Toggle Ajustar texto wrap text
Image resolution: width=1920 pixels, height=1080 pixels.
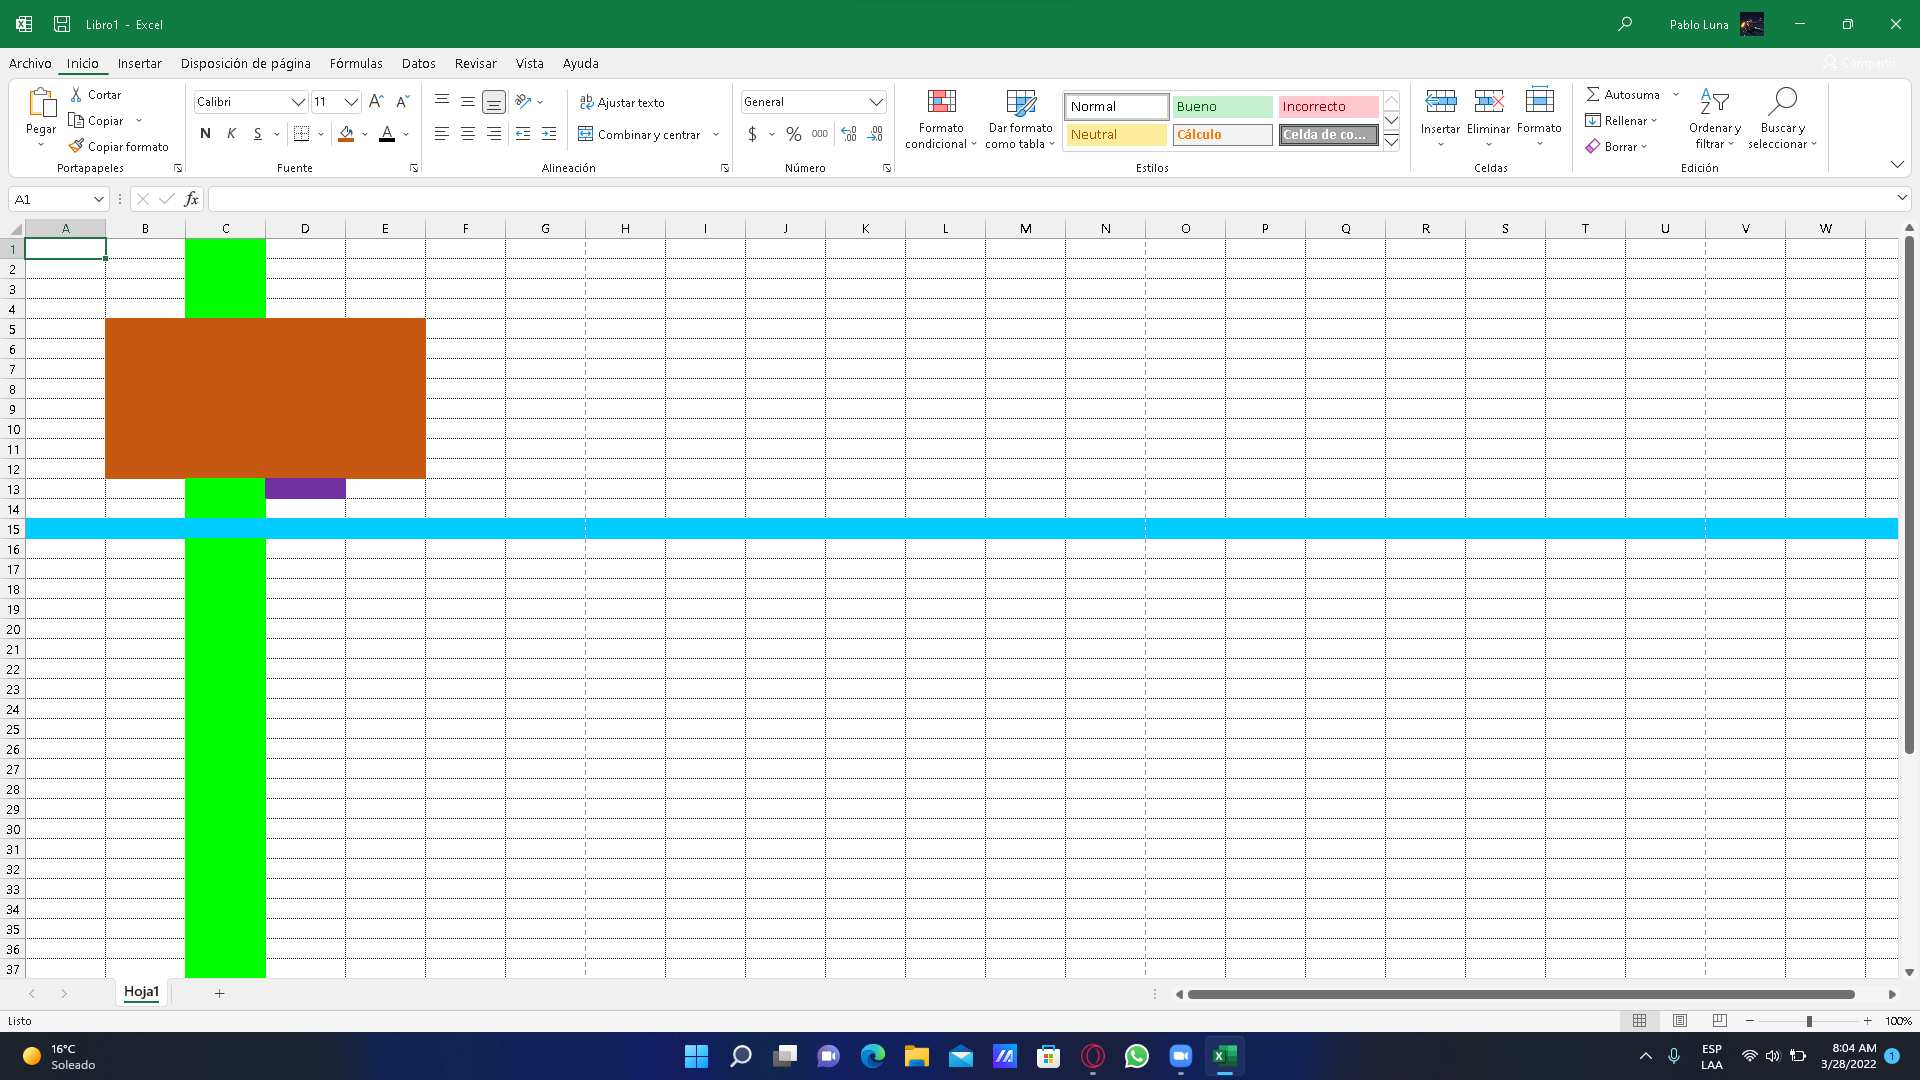coord(622,102)
